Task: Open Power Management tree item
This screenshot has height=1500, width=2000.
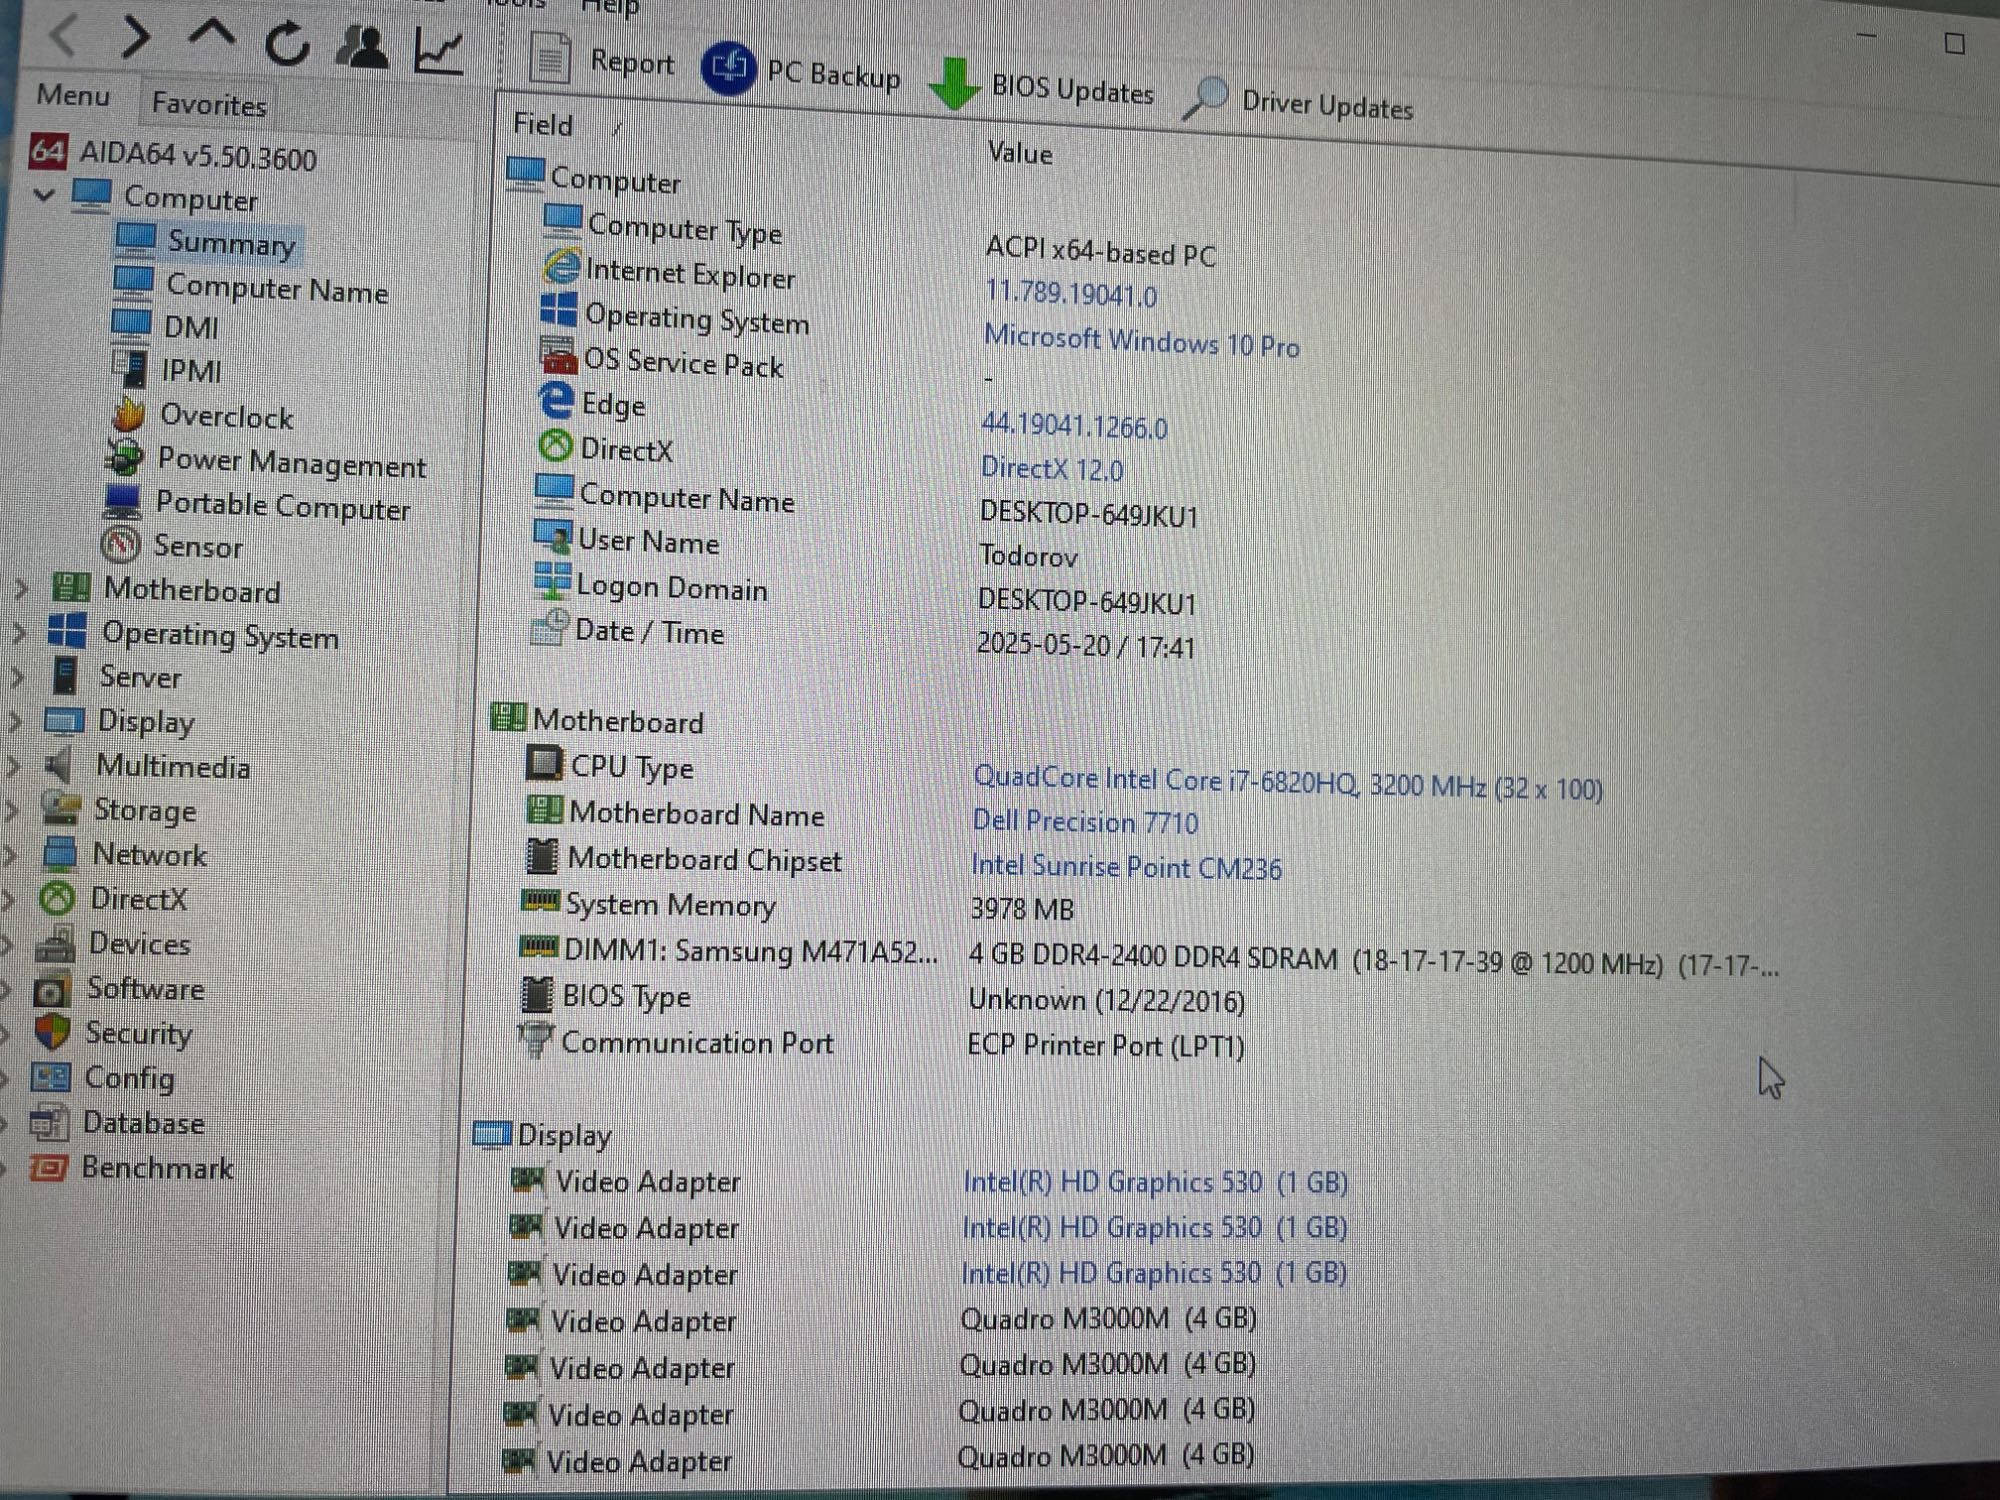Action: (266, 461)
